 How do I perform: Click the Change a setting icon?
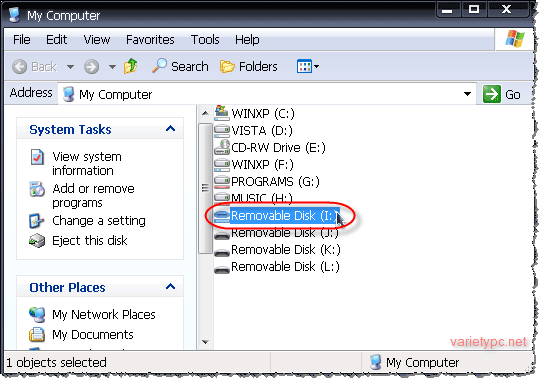[36, 221]
